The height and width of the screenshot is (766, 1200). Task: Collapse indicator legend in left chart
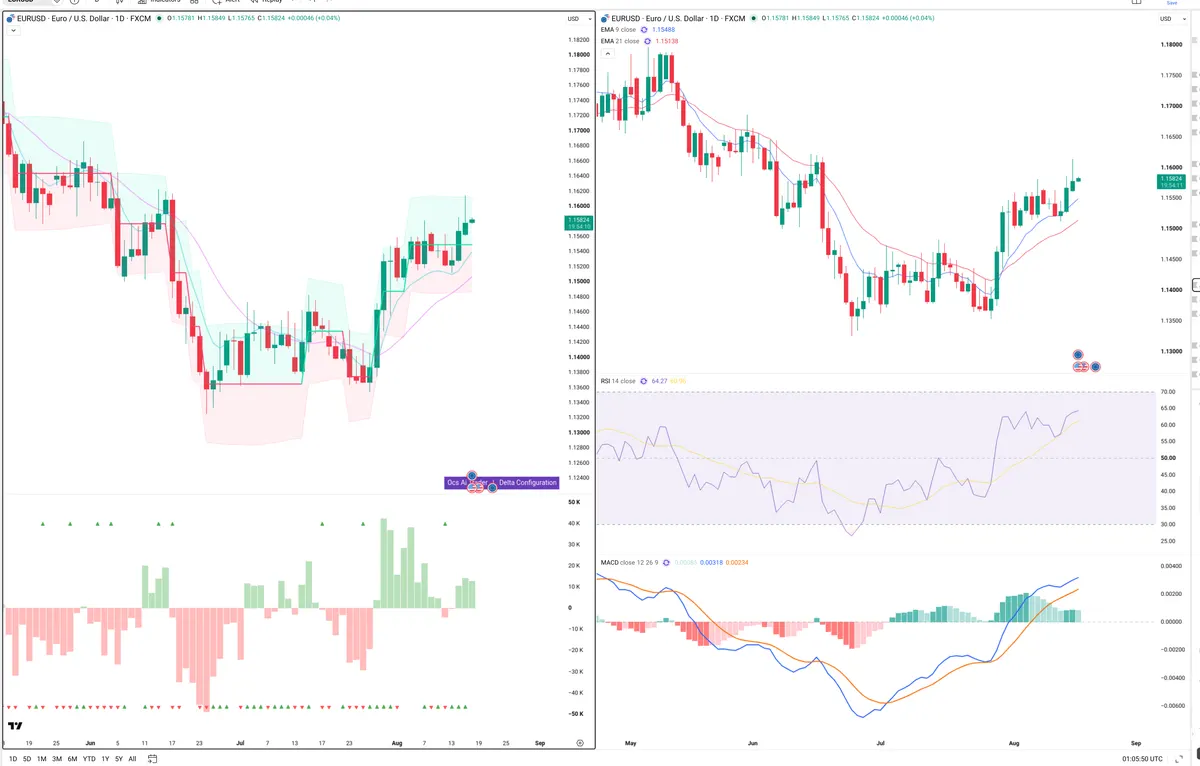[12, 31]
